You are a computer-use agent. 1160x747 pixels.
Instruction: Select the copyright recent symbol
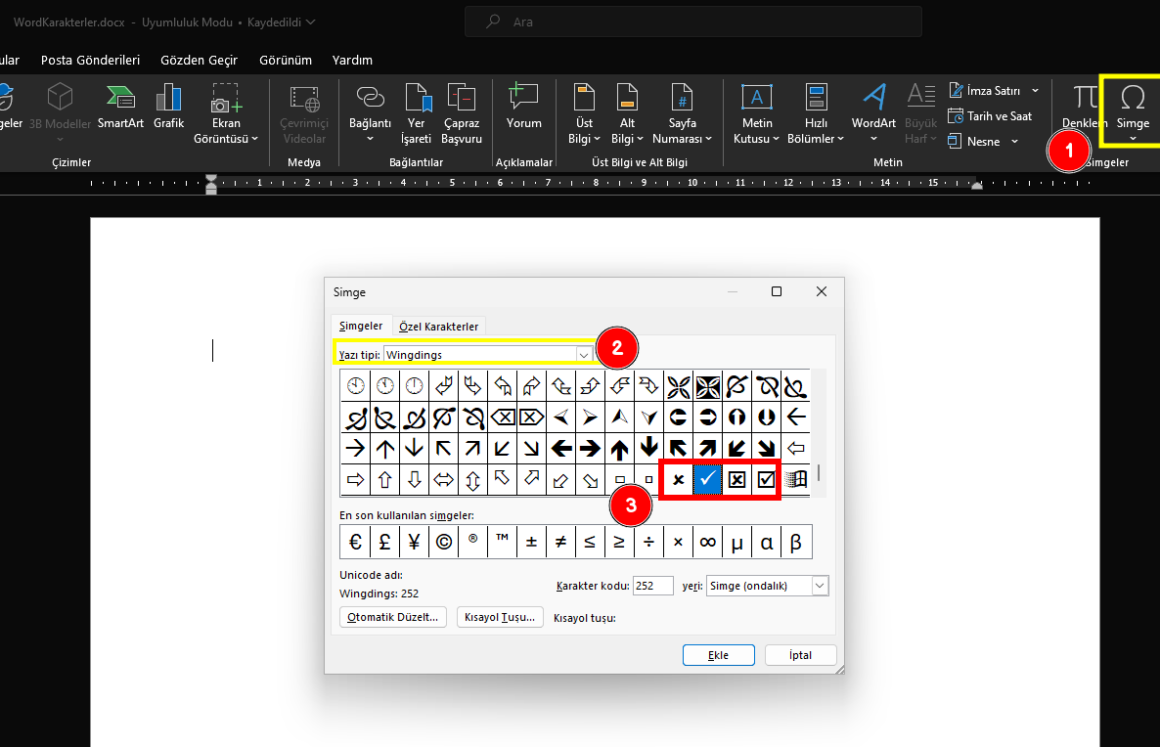[443, 542]
